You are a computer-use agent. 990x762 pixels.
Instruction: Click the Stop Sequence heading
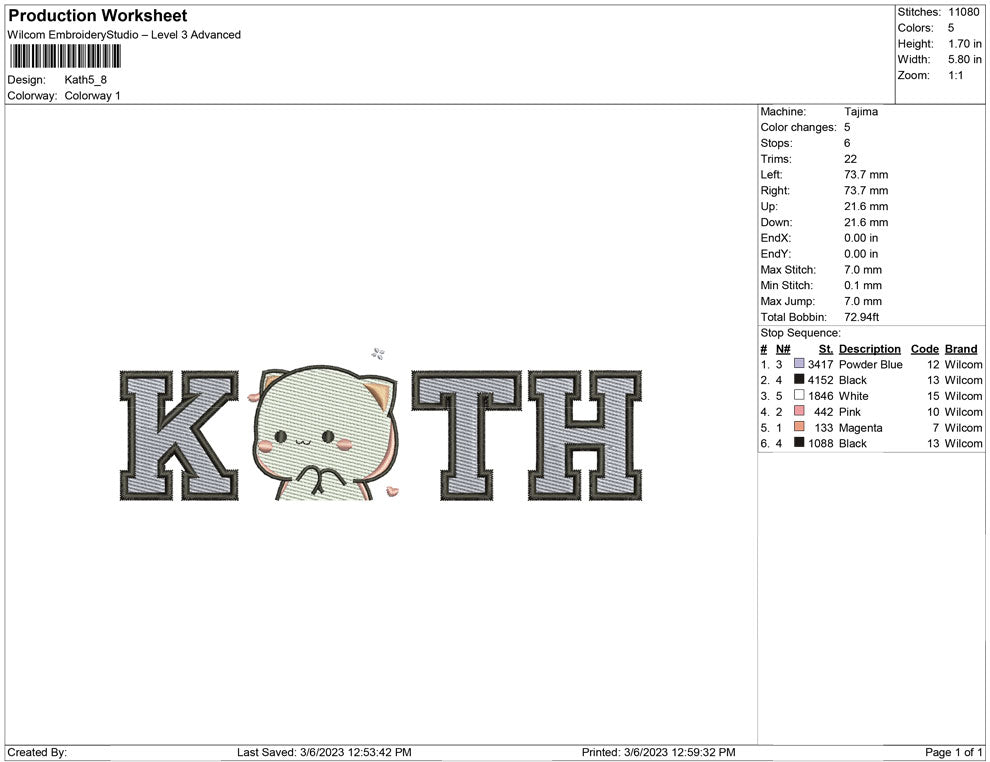click(x=800, y=332)
